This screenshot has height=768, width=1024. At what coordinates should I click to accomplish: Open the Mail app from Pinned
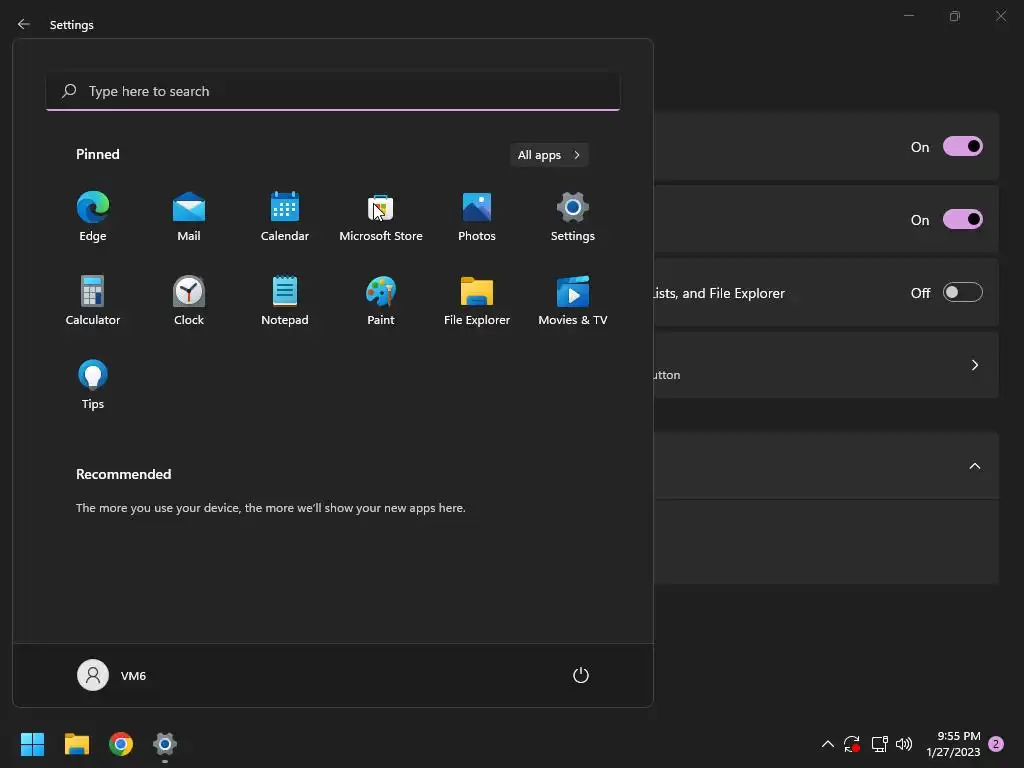tap(189, 217)
